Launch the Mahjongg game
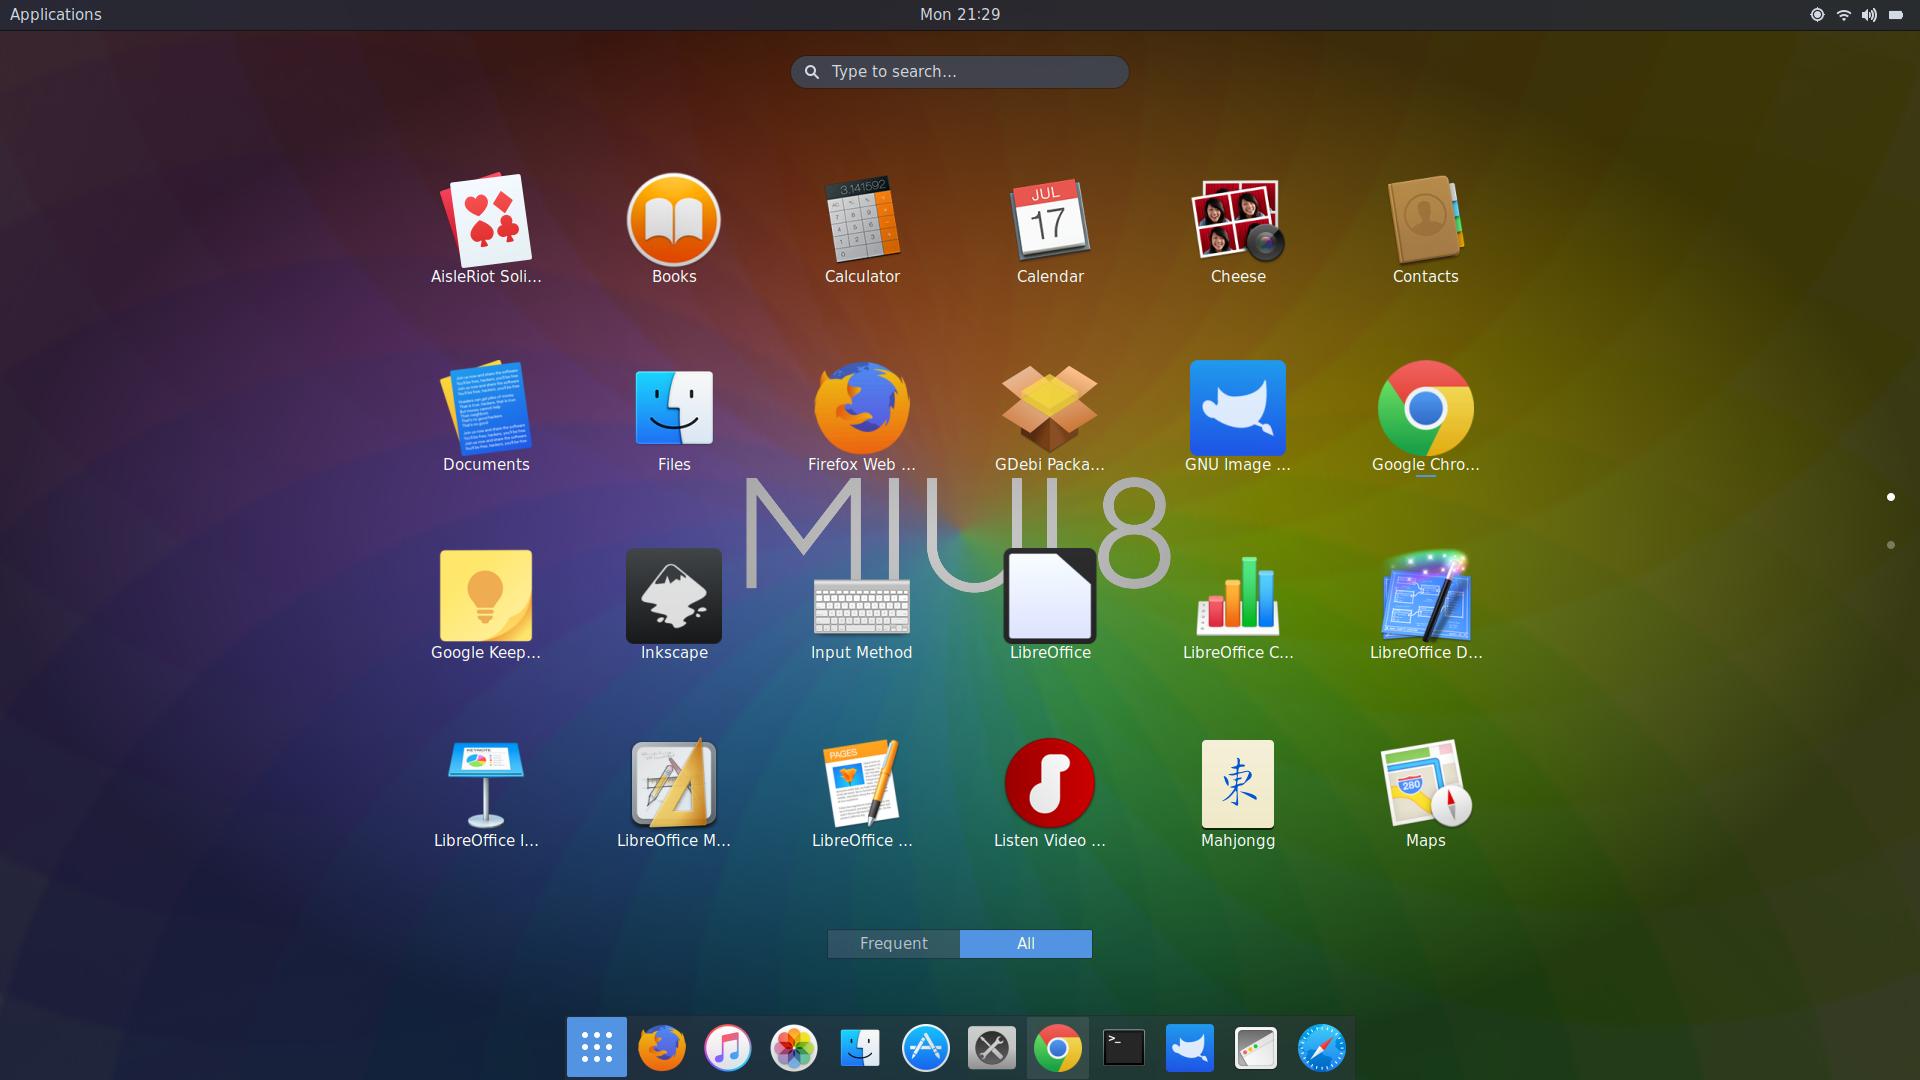This screenshot has height=1080, width=1920. tap(1238, 785)
